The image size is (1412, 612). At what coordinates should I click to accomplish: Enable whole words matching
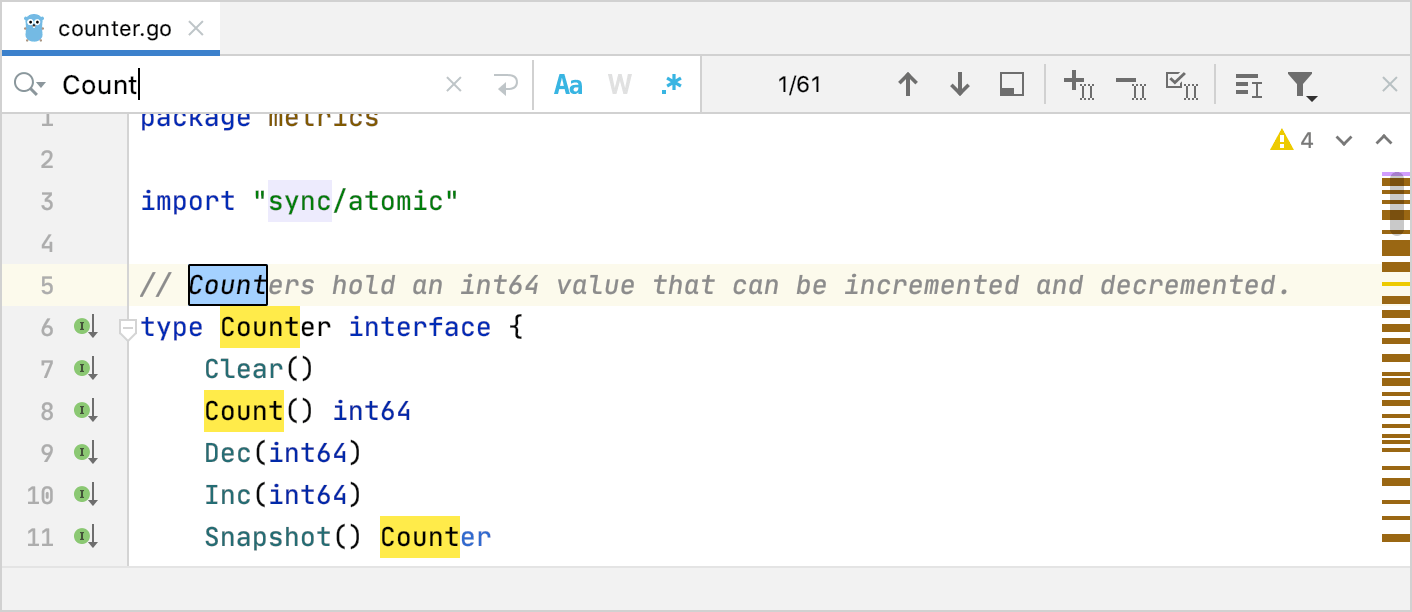pyautogui.click(x=619, y=84)
